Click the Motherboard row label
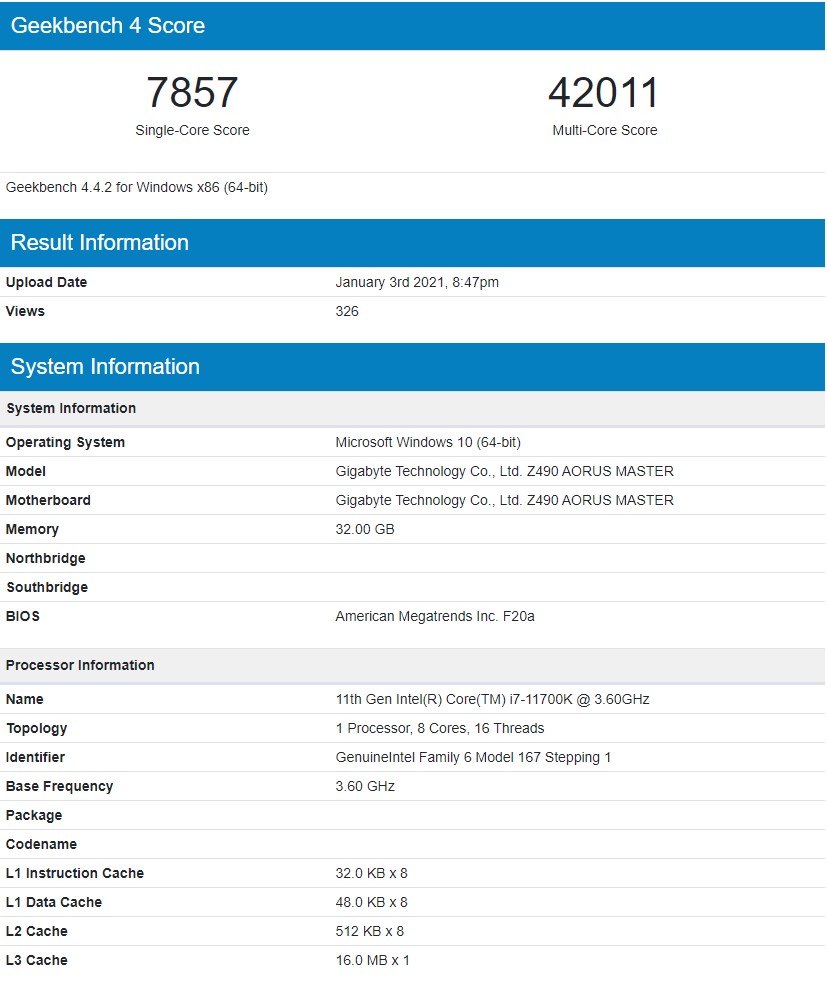The height and width of the screenshot is (986, 827). pos(48,501)
